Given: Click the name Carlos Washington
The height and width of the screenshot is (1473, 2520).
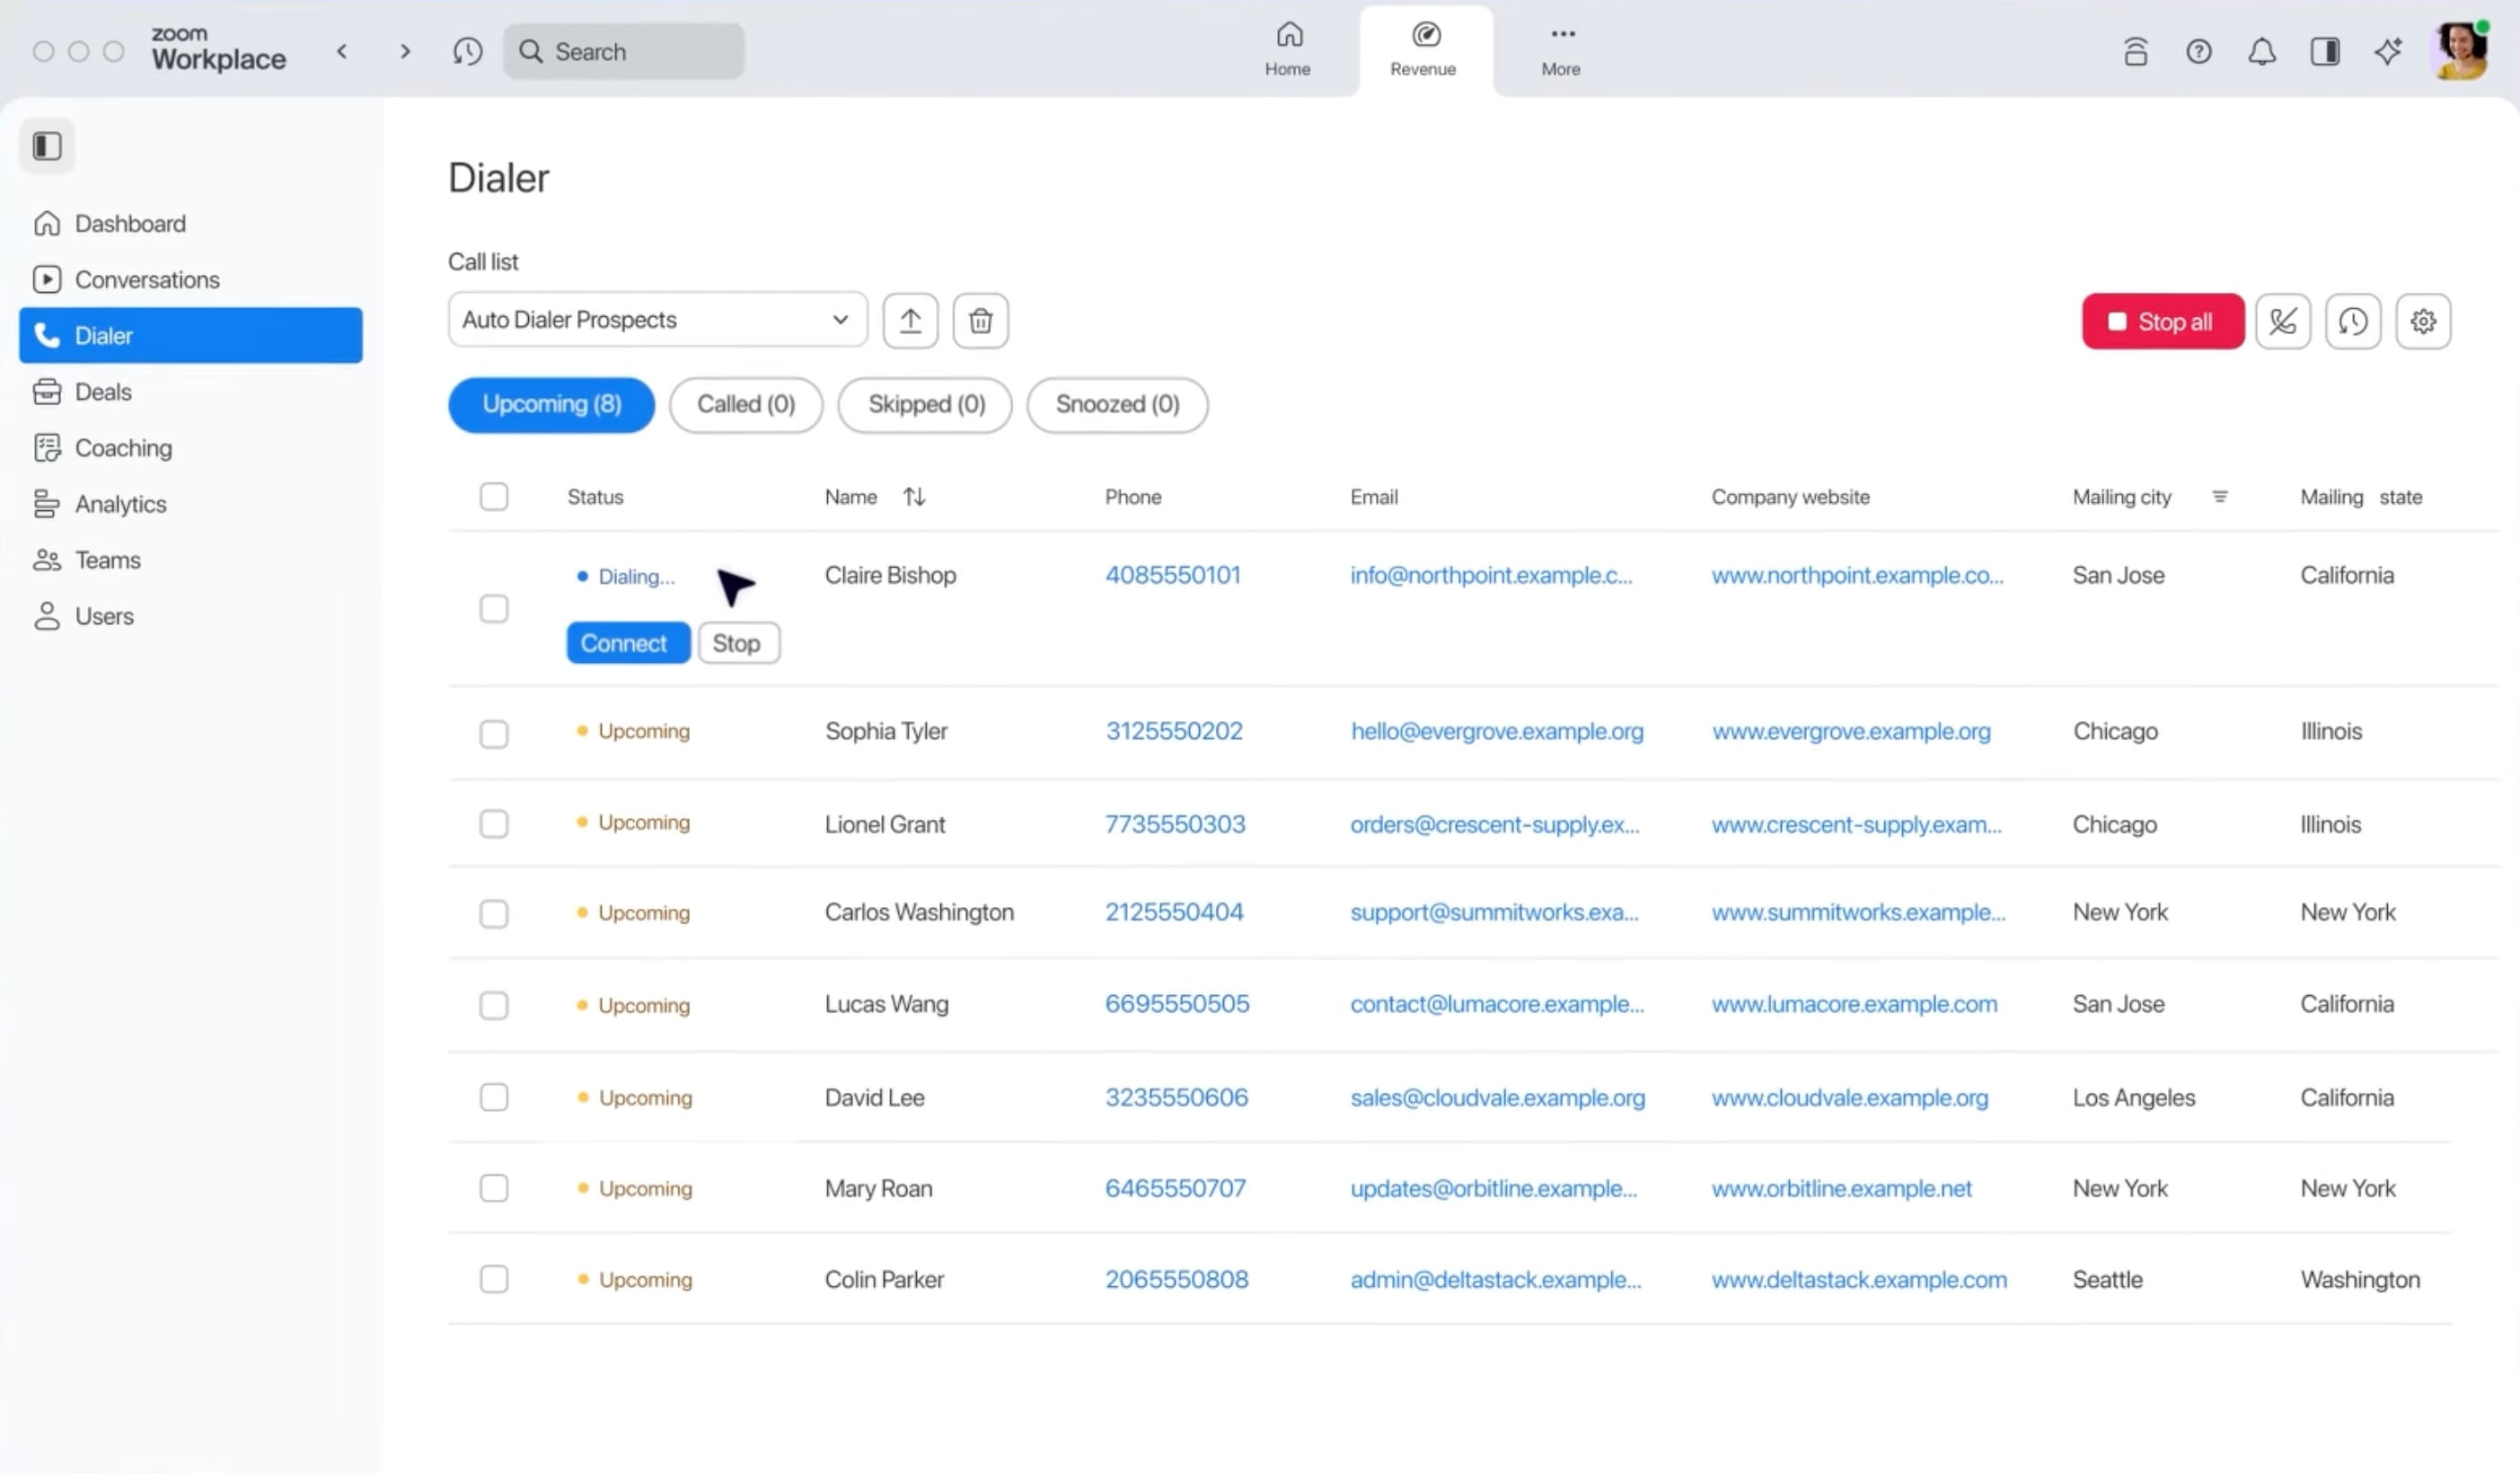Looking at the screenshot, I should (x=919, y=911).
